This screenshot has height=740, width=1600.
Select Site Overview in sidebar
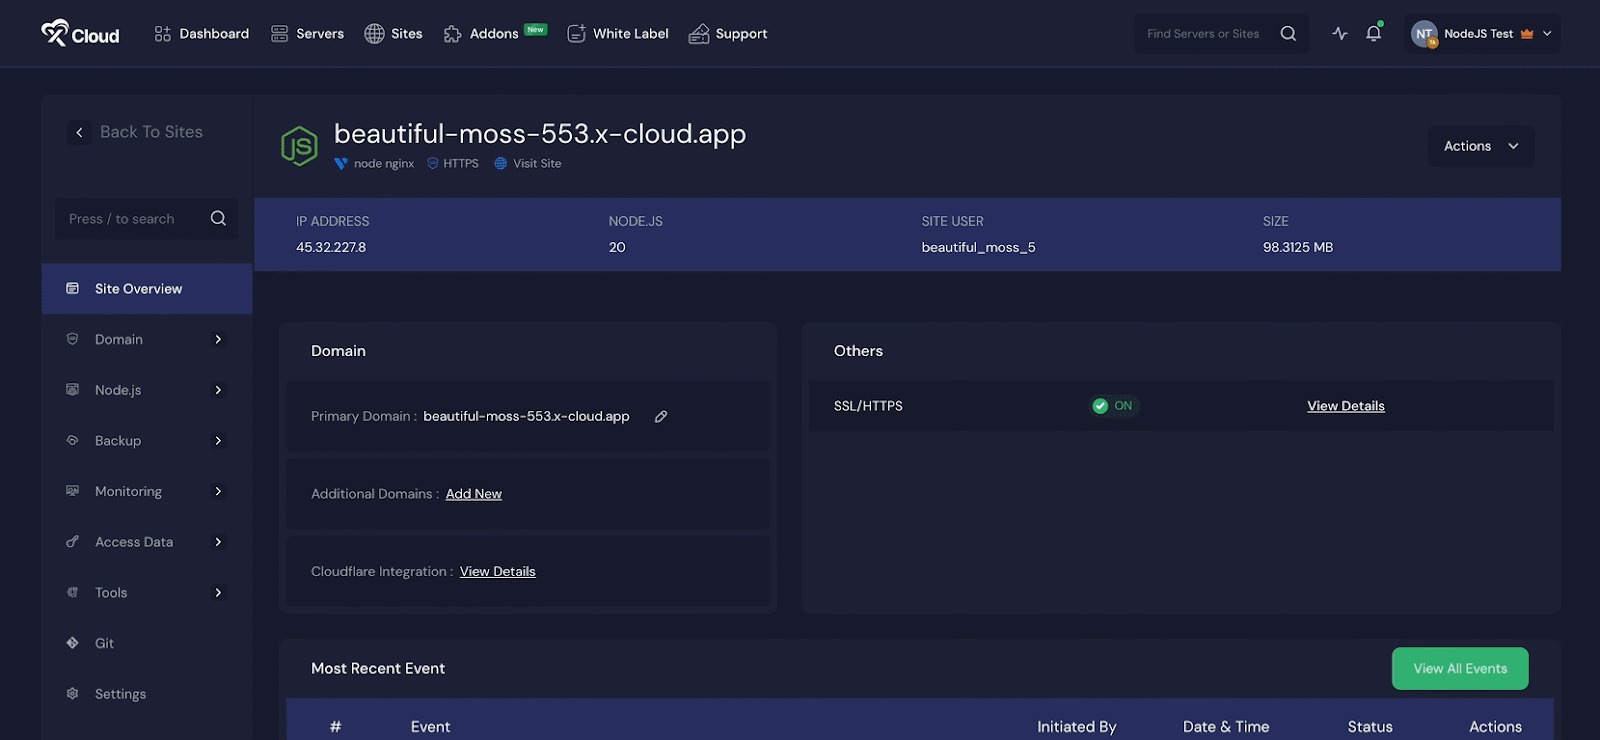[147, 289]
